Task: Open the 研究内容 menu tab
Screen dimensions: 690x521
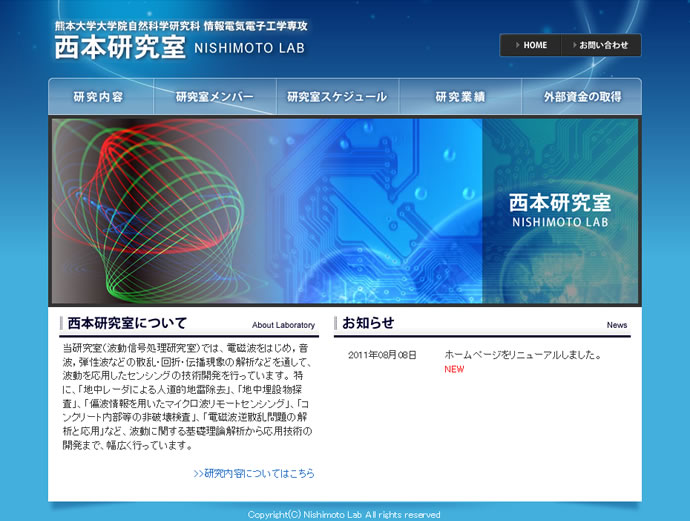Action: click(101, 96)
